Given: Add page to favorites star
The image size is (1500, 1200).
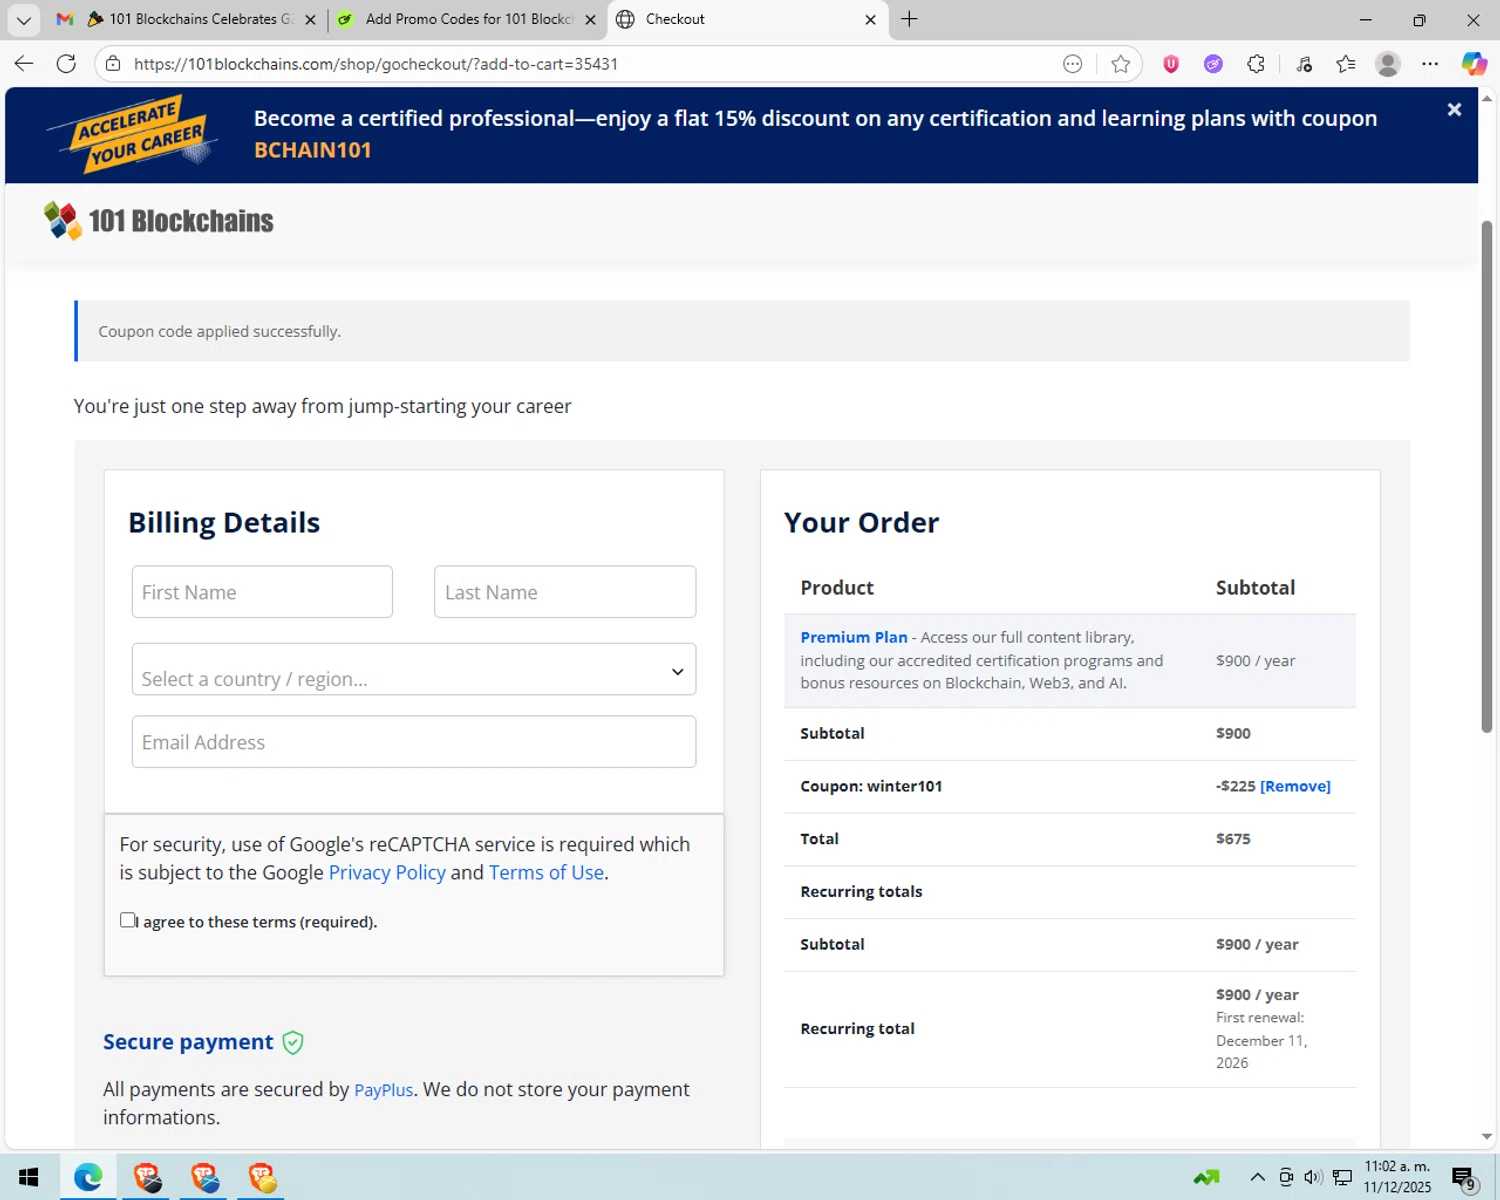Looking at the screenshot, I should pyautogui.click(x=1120, y=64).
